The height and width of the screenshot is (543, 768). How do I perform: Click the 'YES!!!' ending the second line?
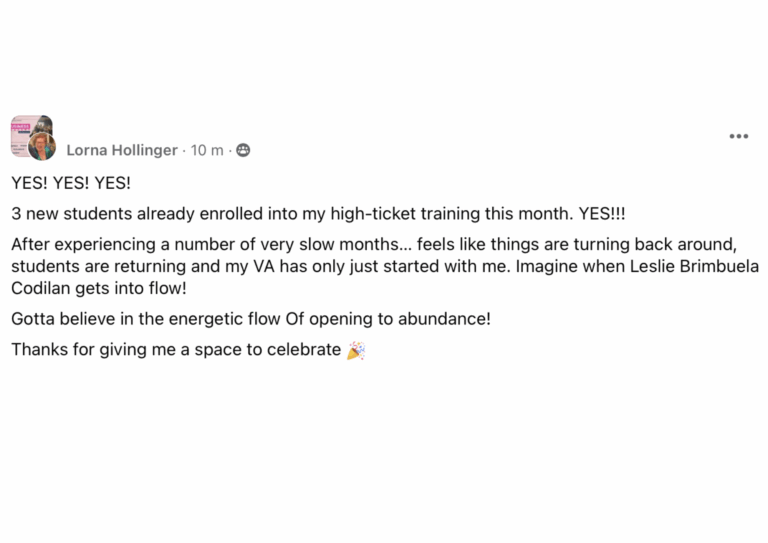(x=602, y=214)
